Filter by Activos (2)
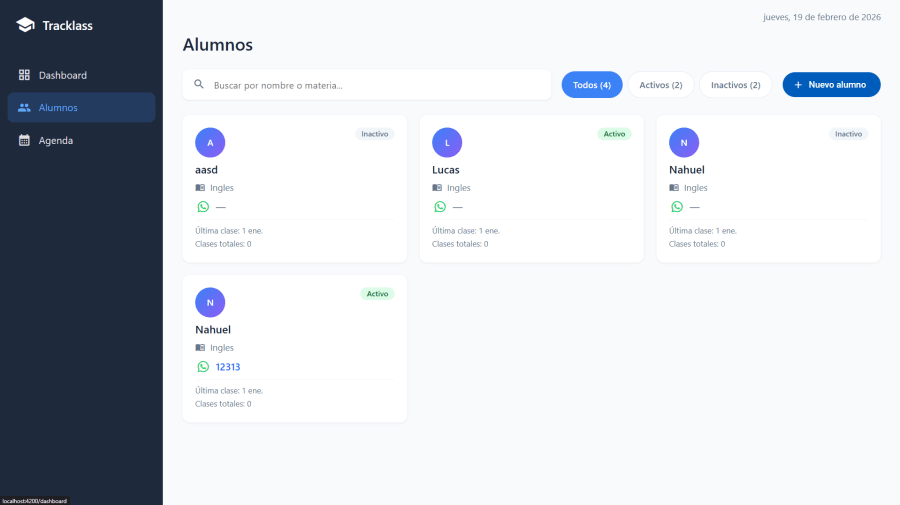Screen dimensions: 900x505 pyautogui.click(x=661, y=85)
